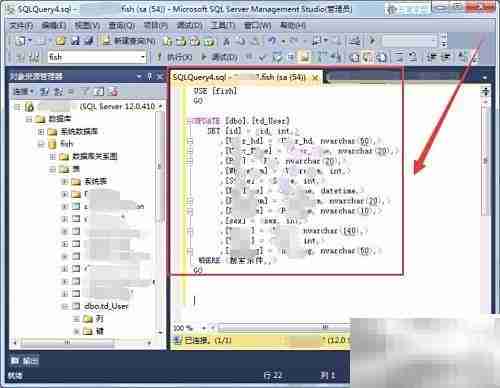Image resolution: width=500 pixels, height=388 pixels.
Task: Click the Parse checkmark icon
Action: point(262,57)
